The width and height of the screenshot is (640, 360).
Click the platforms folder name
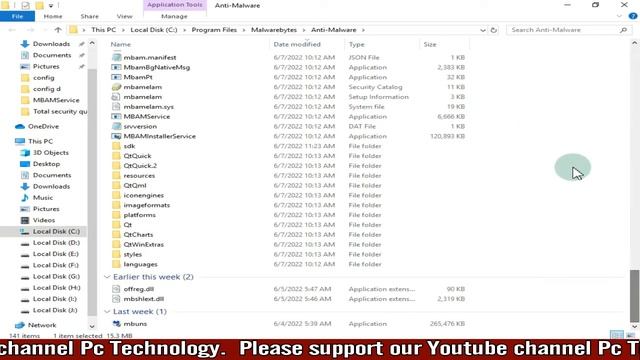(x=139, y=215)
